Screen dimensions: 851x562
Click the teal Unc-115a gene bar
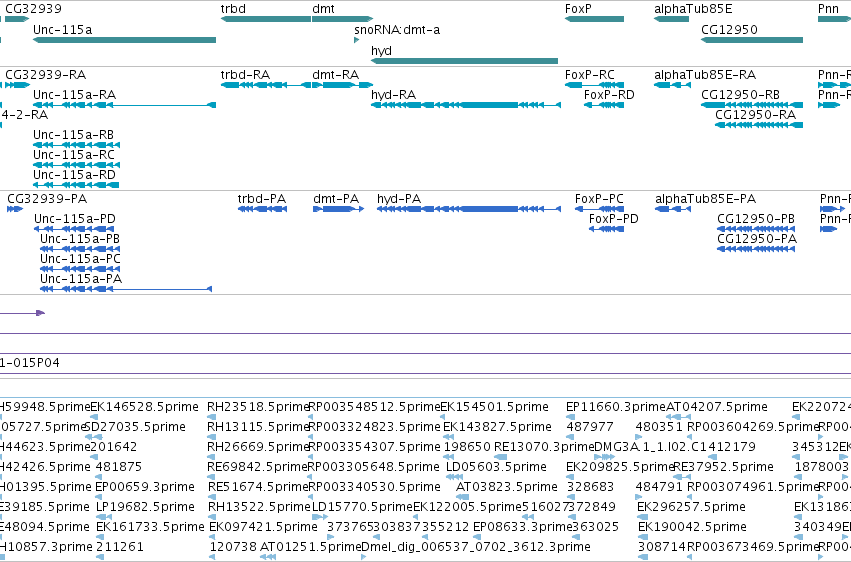tap(125, 40)
